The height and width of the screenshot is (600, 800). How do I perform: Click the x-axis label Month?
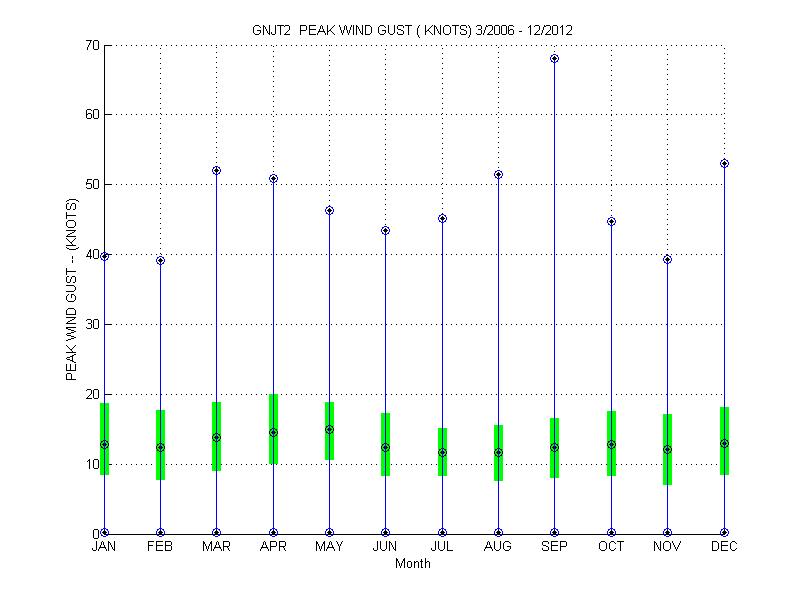412,563
